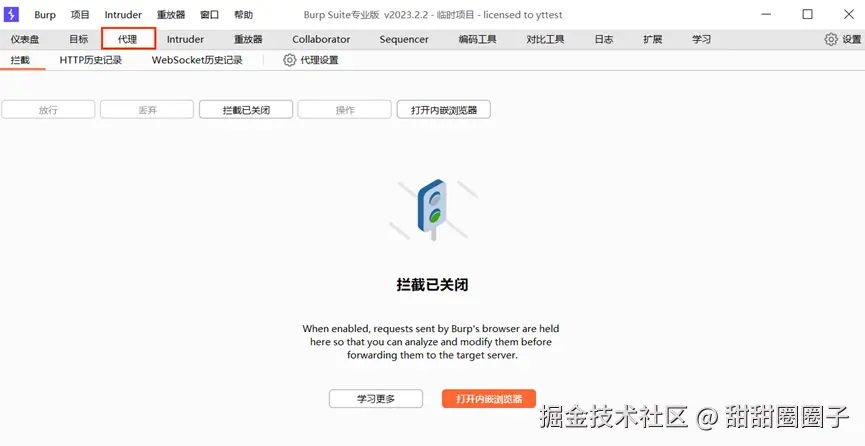Click the orange 打开内嵌浏览器 button
This screenshot has height=446, width=865.
coord(489,399)
